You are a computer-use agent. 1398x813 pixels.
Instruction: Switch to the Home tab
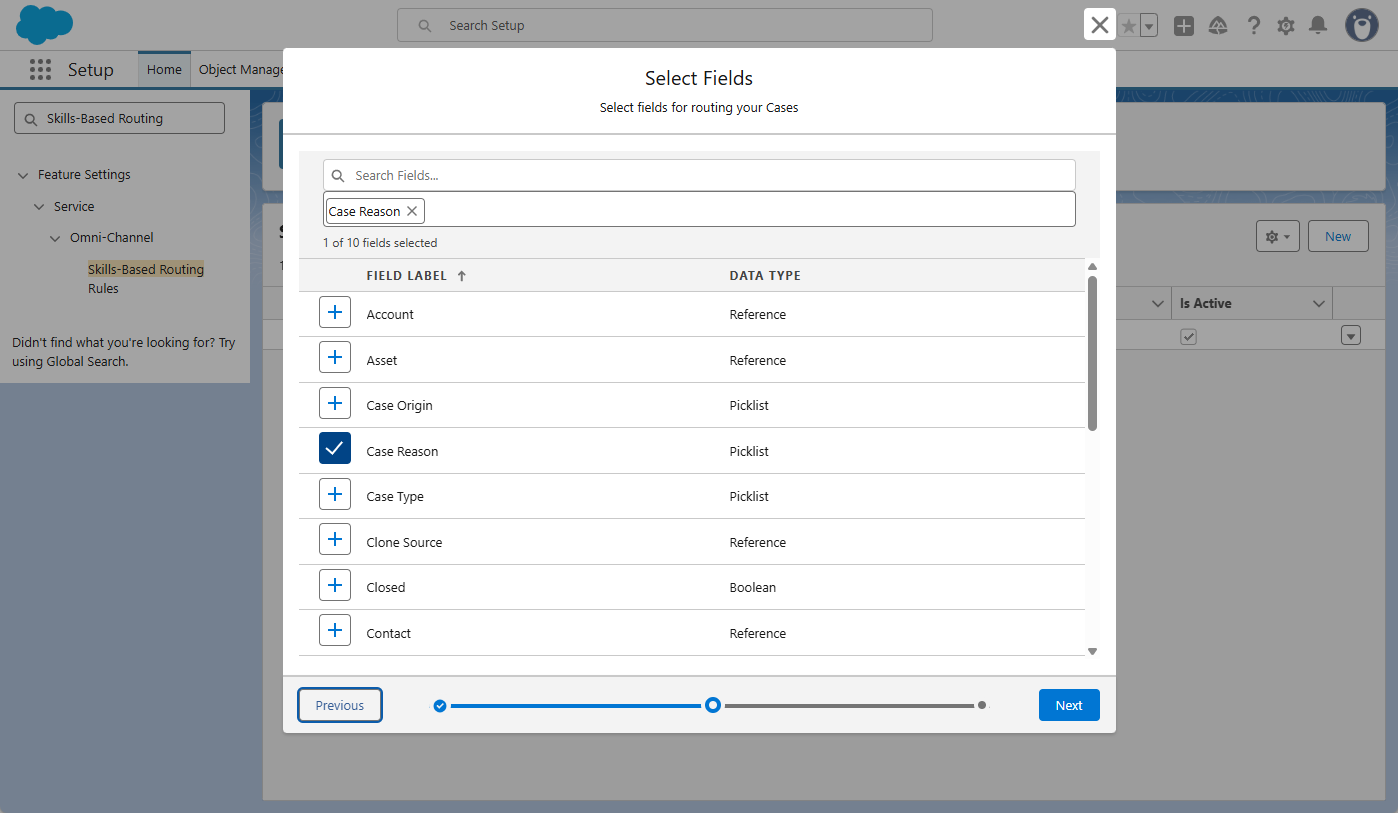tap(164, 70)
